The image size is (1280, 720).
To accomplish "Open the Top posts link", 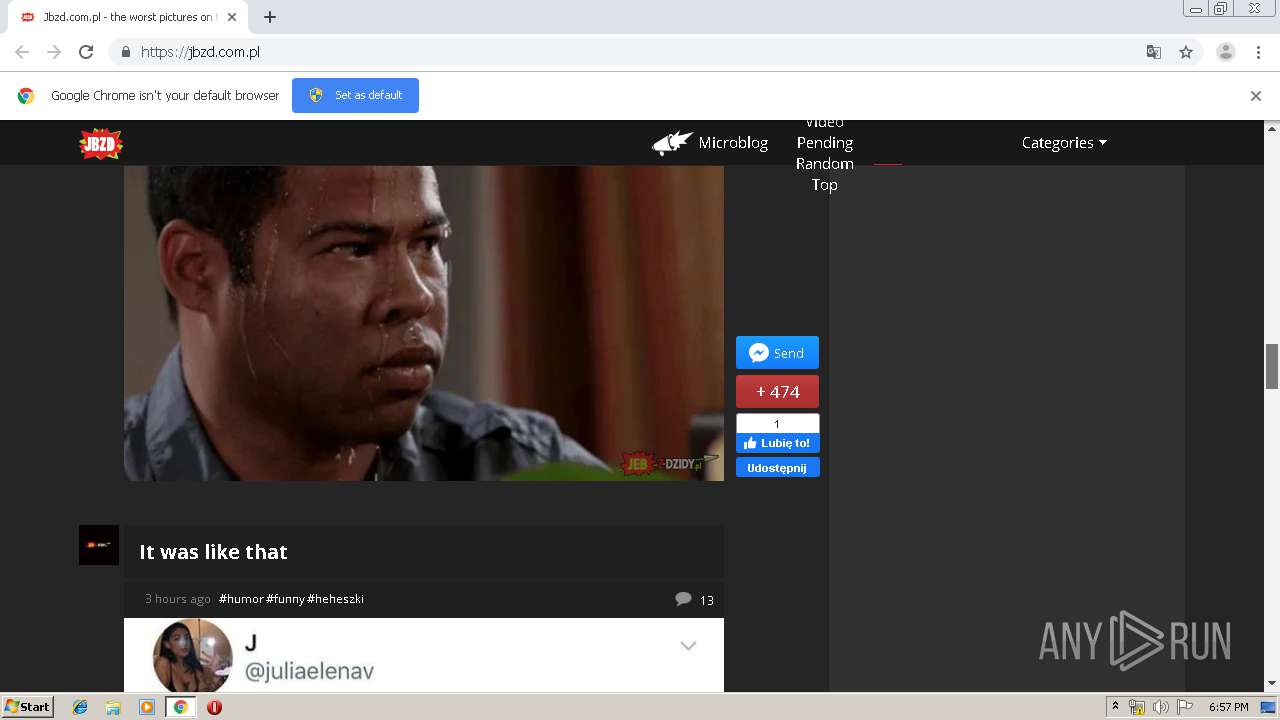I will click(x=825, y=185).
